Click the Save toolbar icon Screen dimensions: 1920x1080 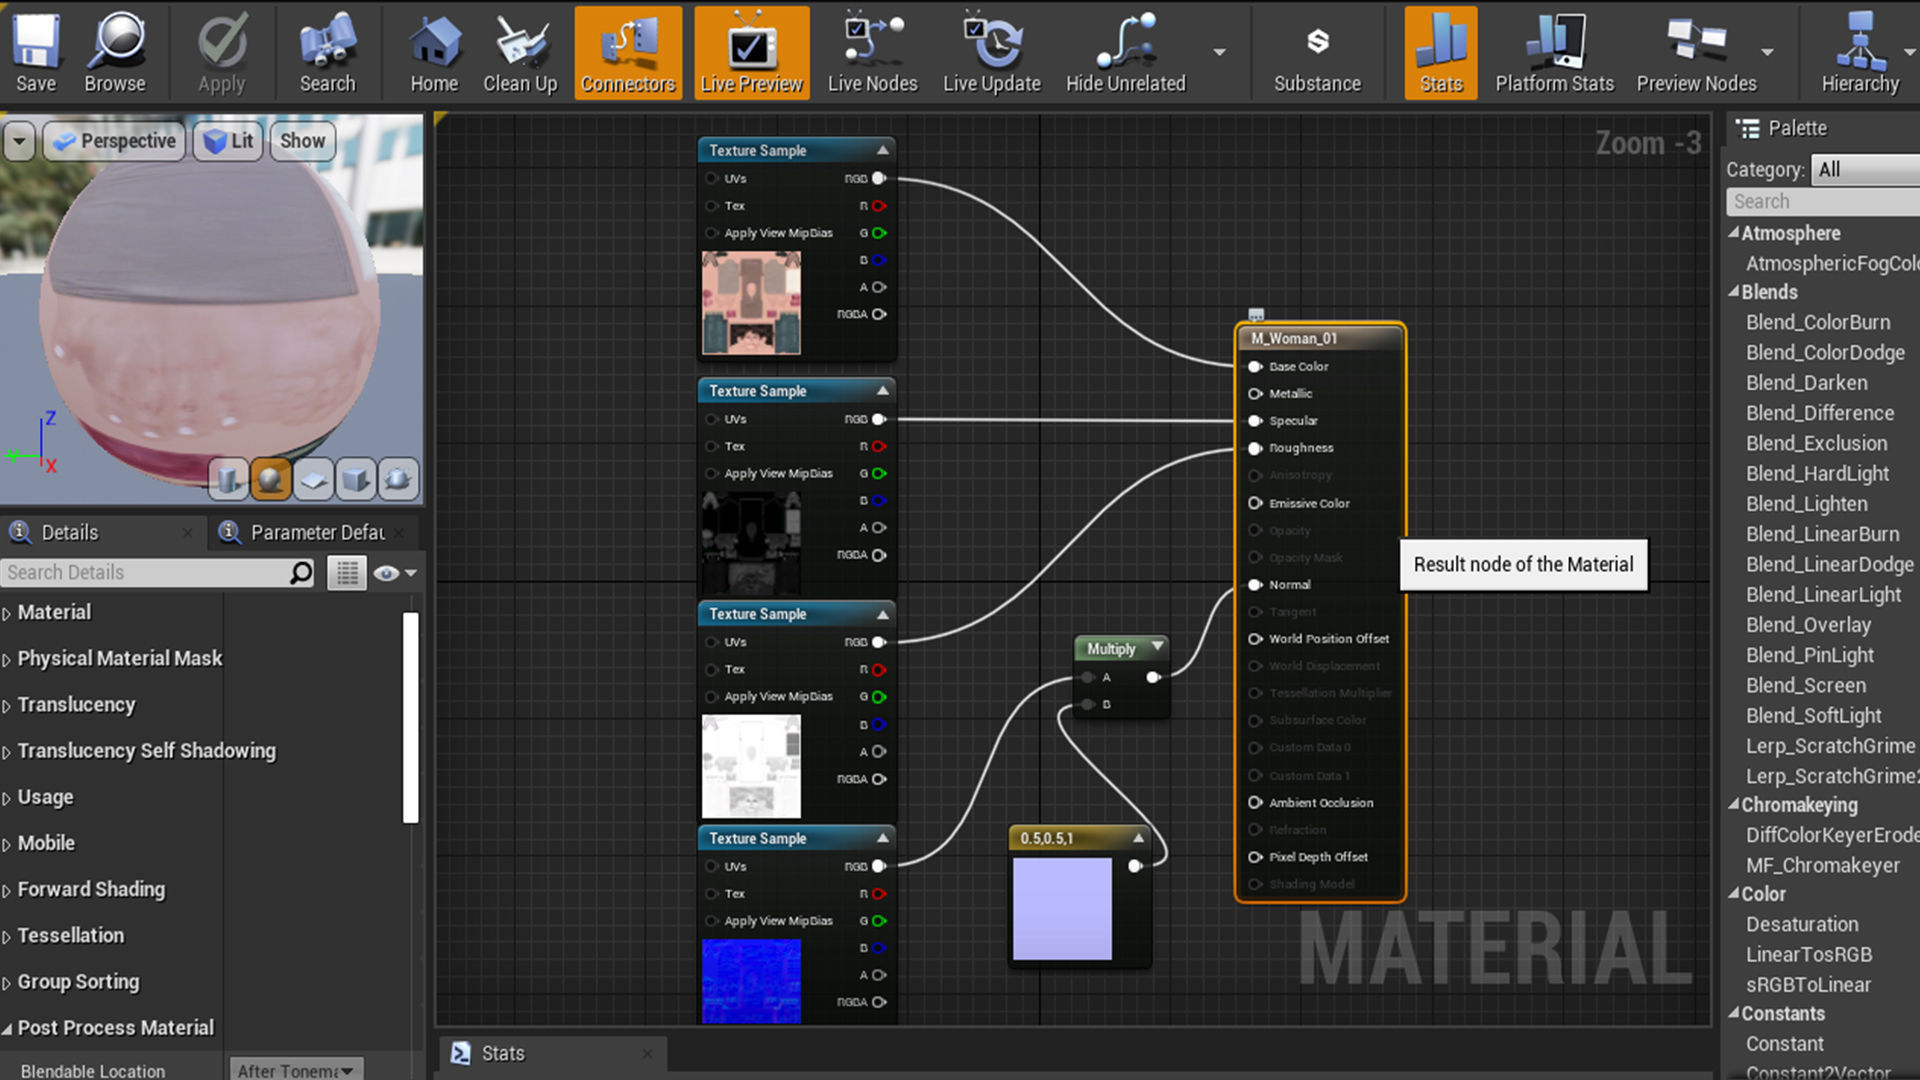pyautogui.click(x=36, y=52)
